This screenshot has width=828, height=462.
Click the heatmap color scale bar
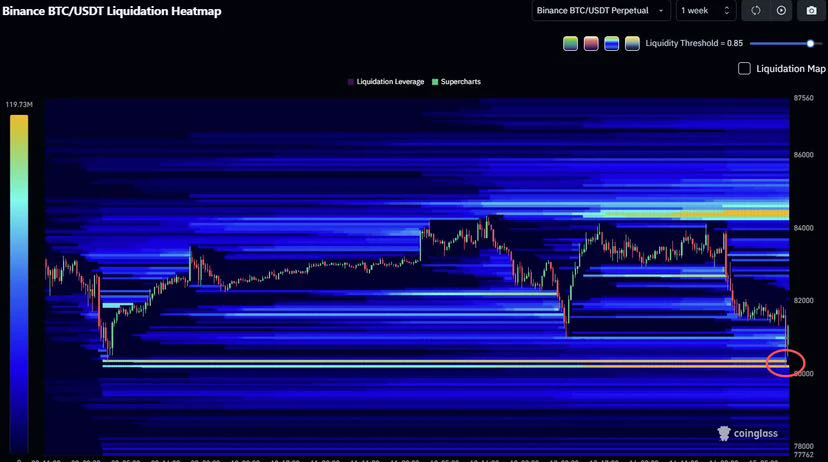pos(19,282)
